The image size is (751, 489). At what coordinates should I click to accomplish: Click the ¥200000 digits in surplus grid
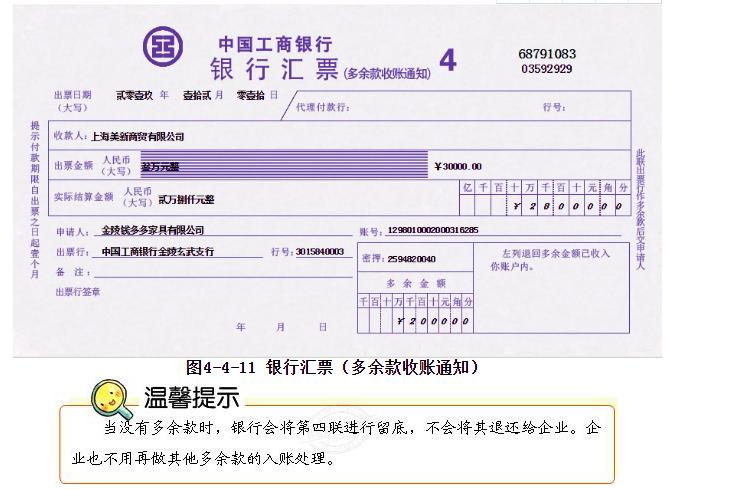coord(433,321)
